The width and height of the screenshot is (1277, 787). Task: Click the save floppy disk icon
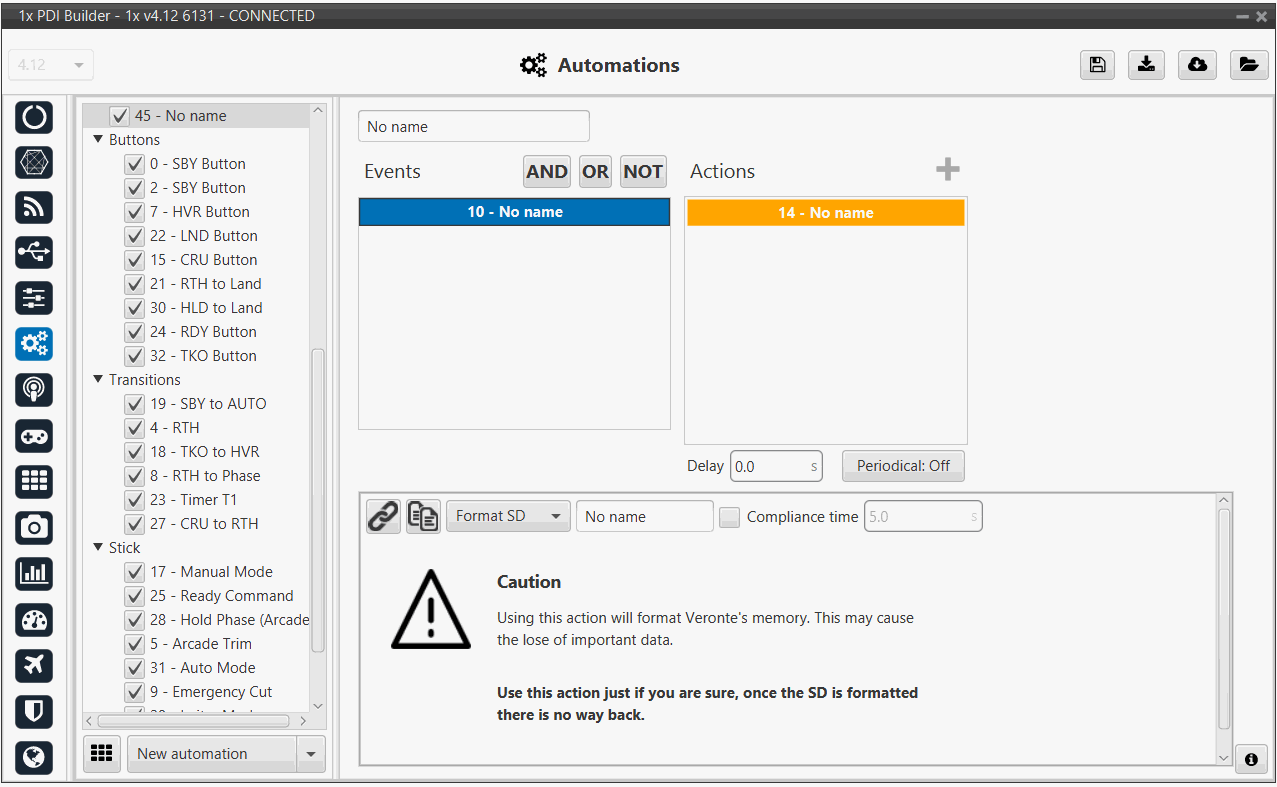coord(1097,65)
